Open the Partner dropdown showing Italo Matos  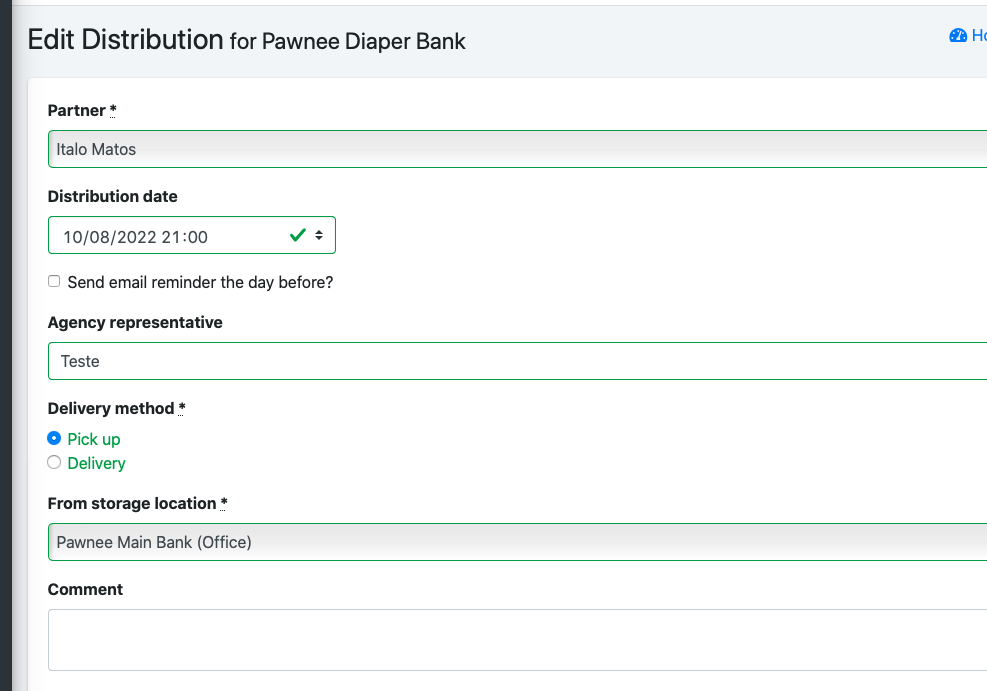pos(517,149)
